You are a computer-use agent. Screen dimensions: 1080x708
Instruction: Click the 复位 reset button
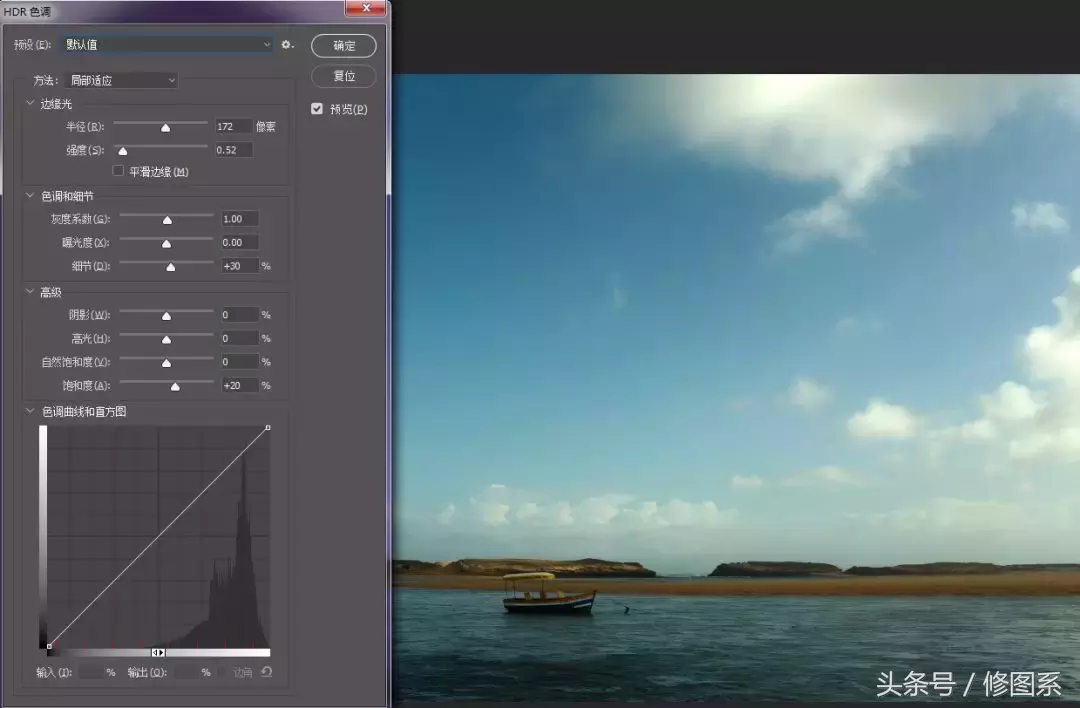(344, 76)
